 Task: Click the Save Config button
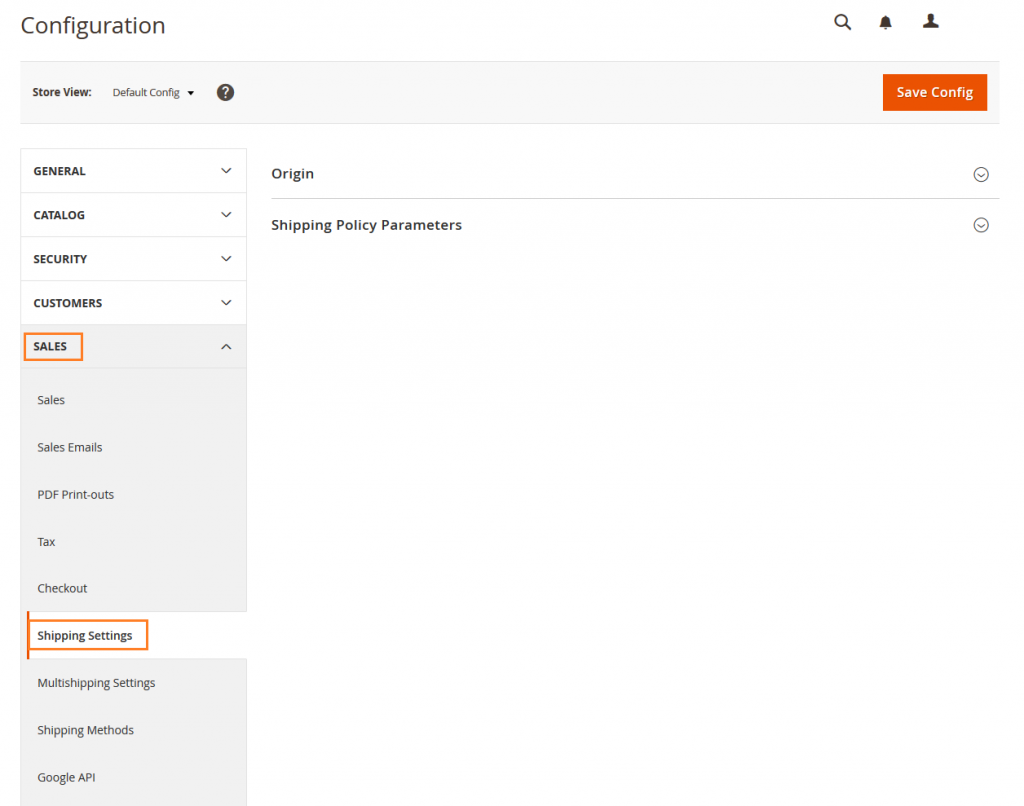934,91
